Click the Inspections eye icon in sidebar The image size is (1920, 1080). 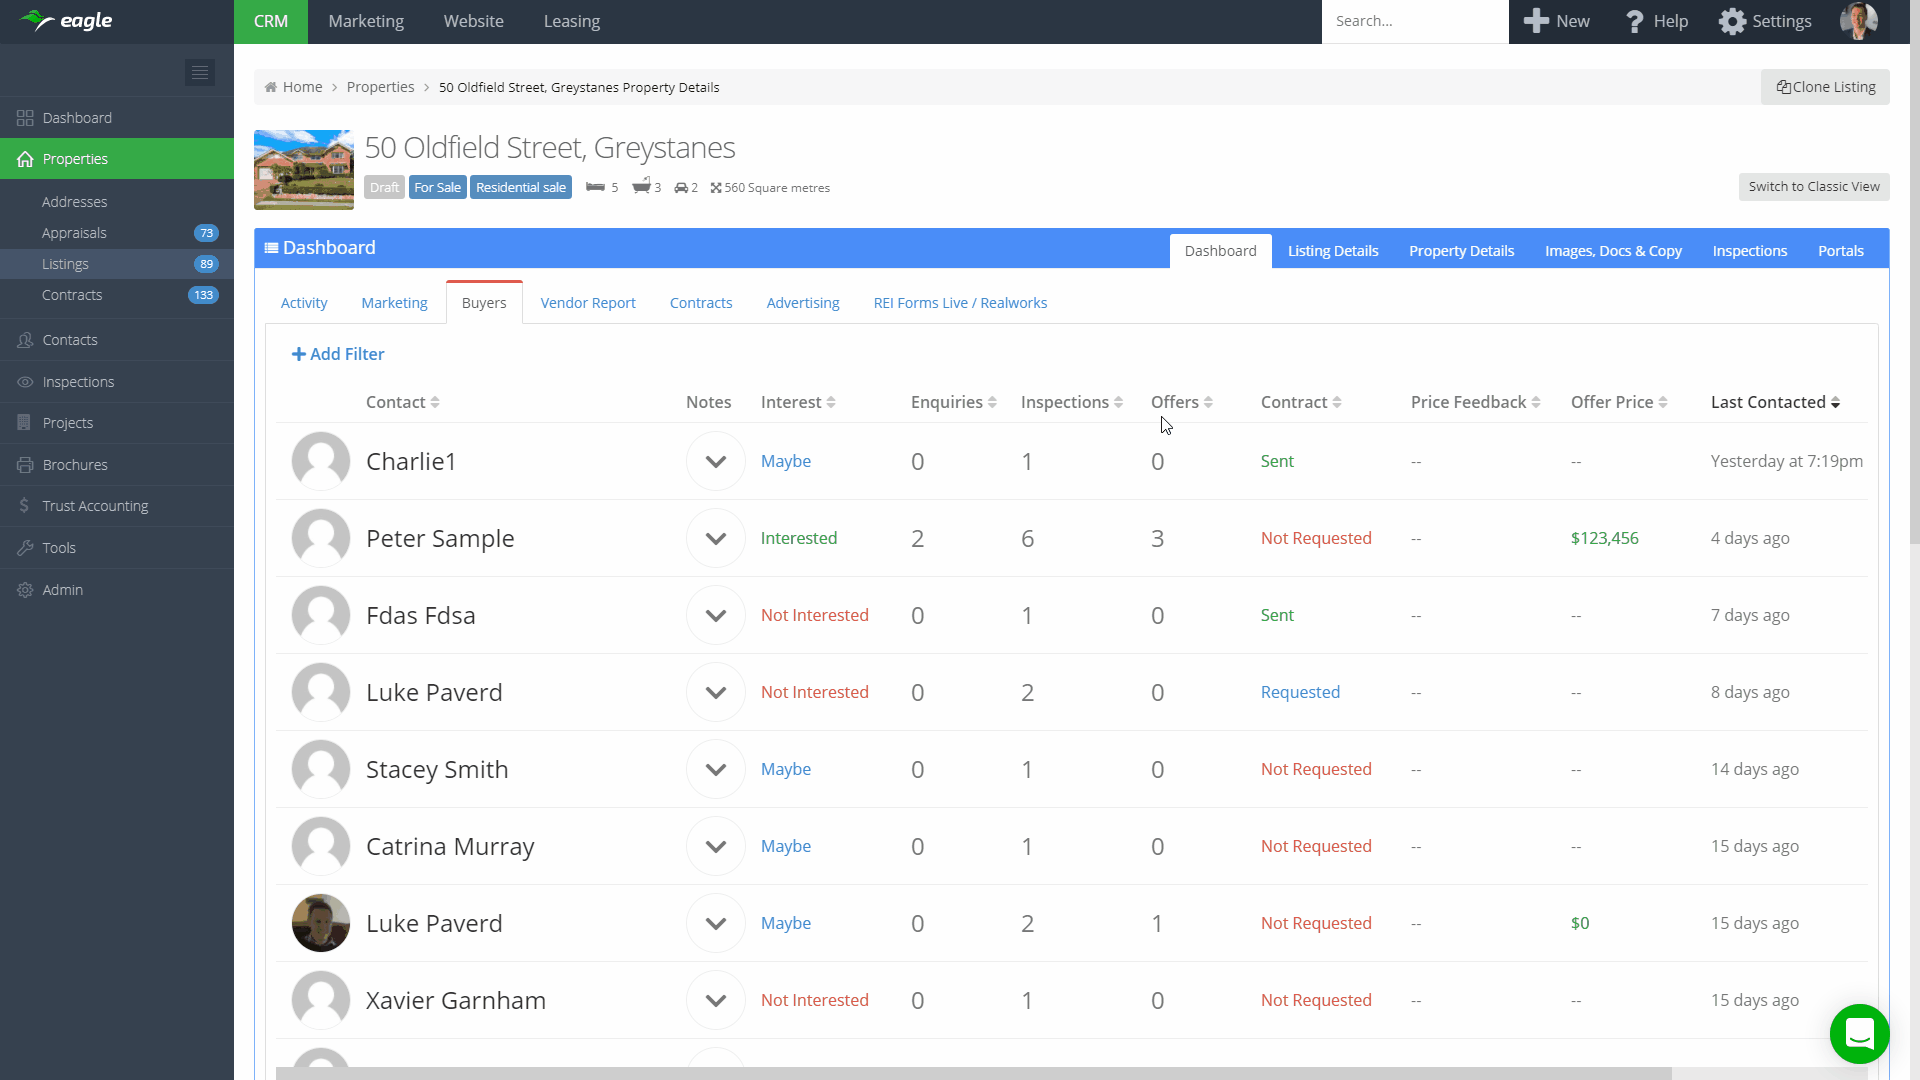pyautogui.click(x=25, y=382)
